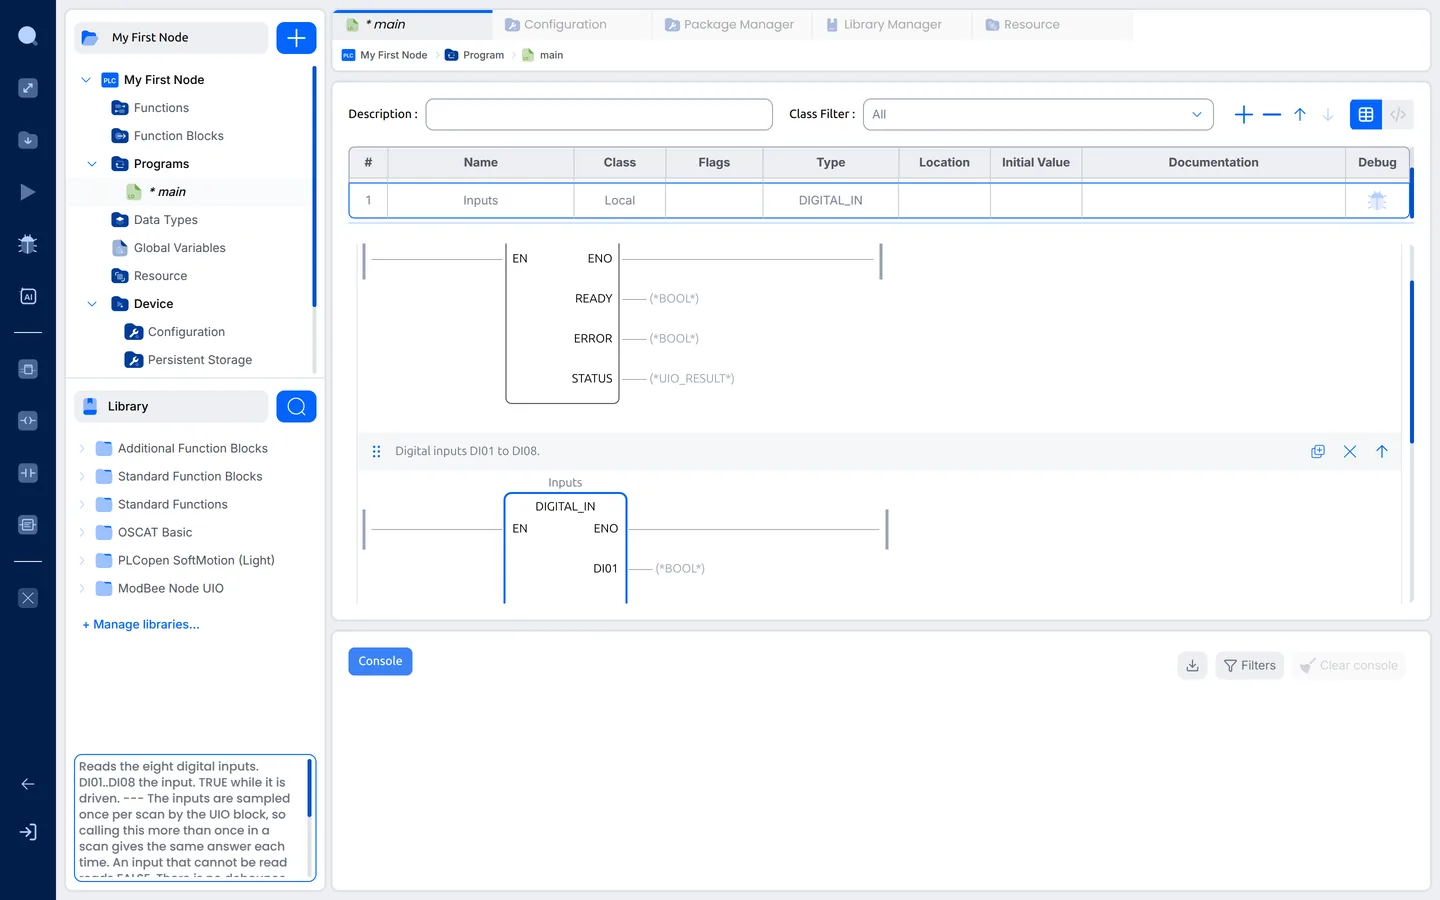
Task: Open the Class Filter dropdown
Action: pyautogui.click(x=1038, y=115)
